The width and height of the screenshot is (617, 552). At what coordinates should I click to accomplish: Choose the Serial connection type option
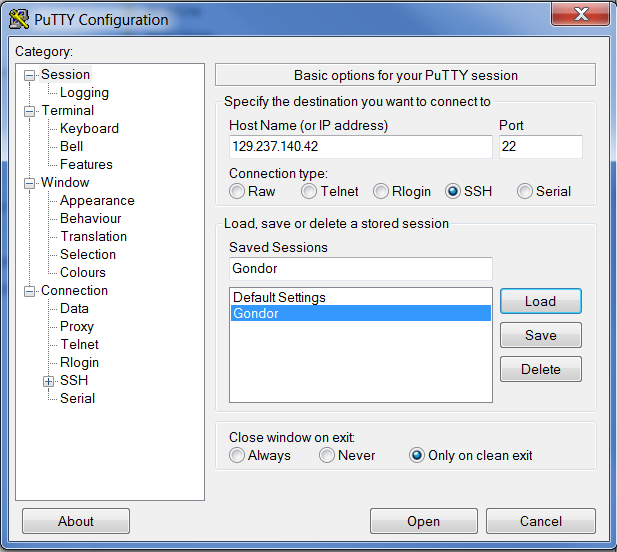pyautogui.click(x=525, y=191)
